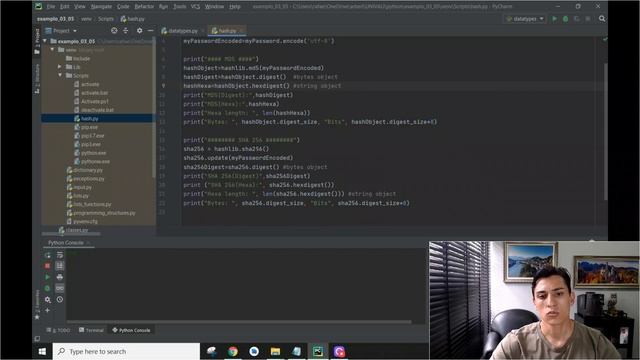Toggle tool window bars at bottom-left corner
The height and width of the screenshot is (360, 640).
[x=37, y=338]
